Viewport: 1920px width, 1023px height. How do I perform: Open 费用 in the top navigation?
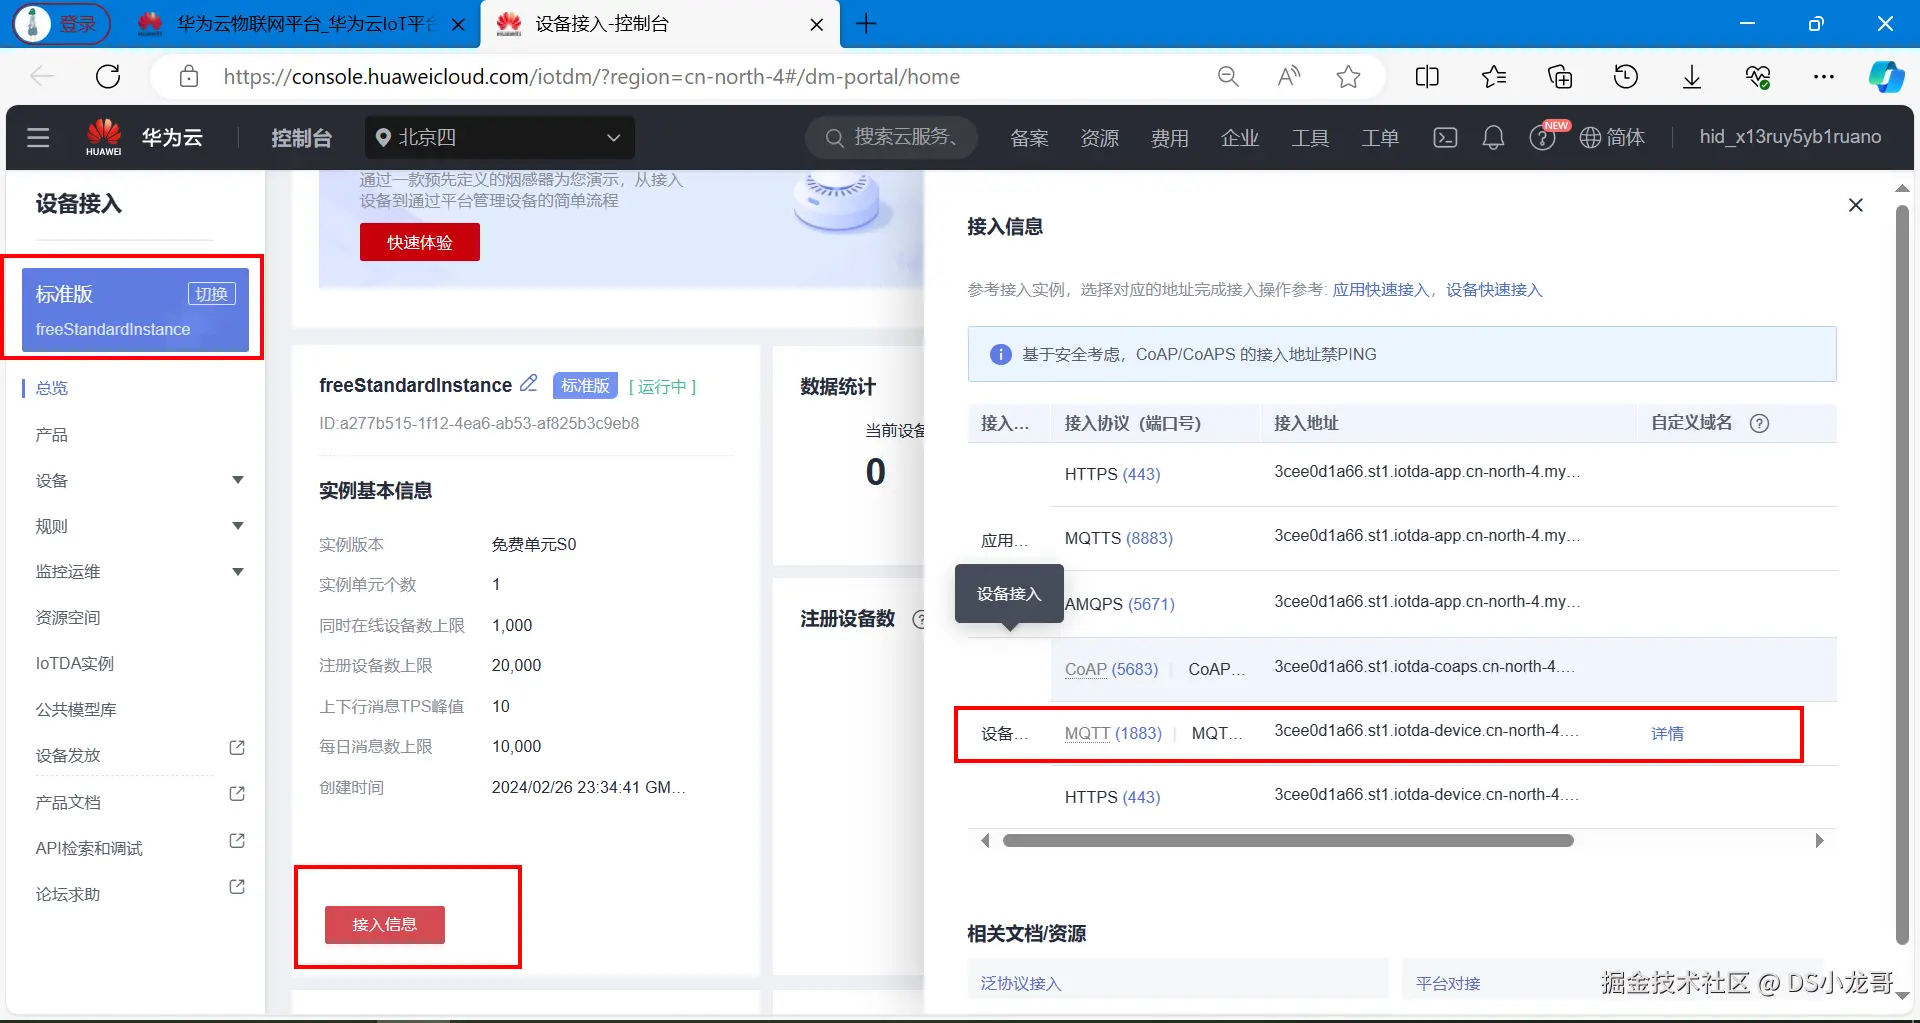(1169, 138)
